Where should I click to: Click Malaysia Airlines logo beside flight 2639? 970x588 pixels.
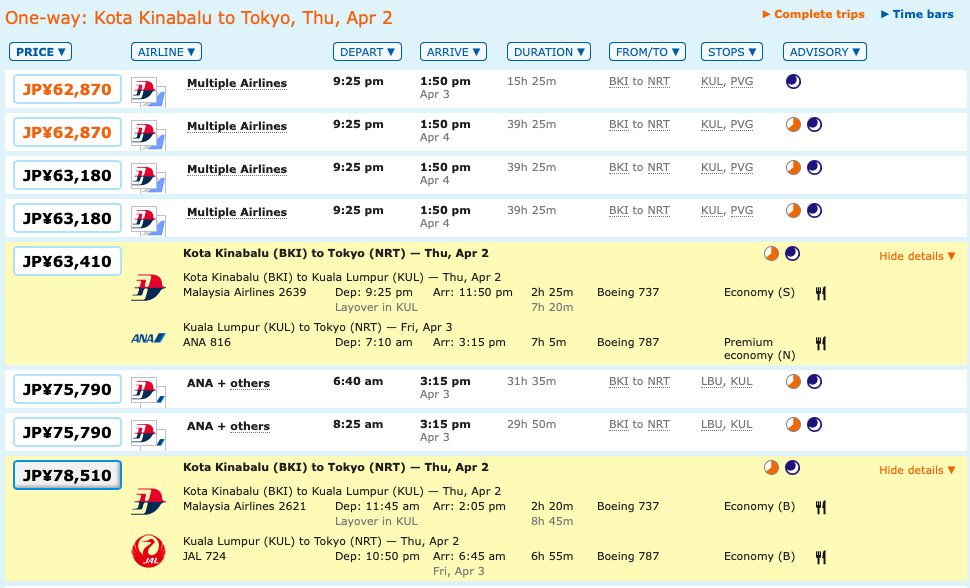[x=148, y=288]
